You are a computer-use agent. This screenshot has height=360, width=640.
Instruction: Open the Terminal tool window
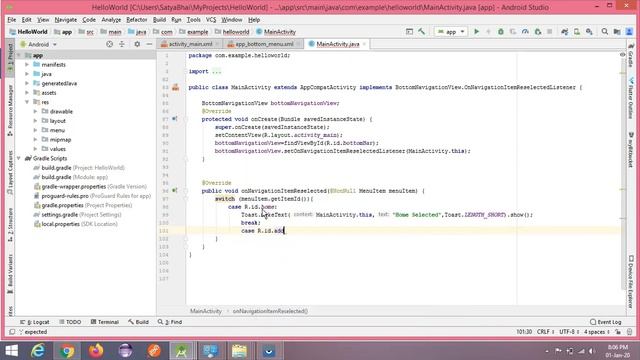pyautogui.click(x=104, y=322)
